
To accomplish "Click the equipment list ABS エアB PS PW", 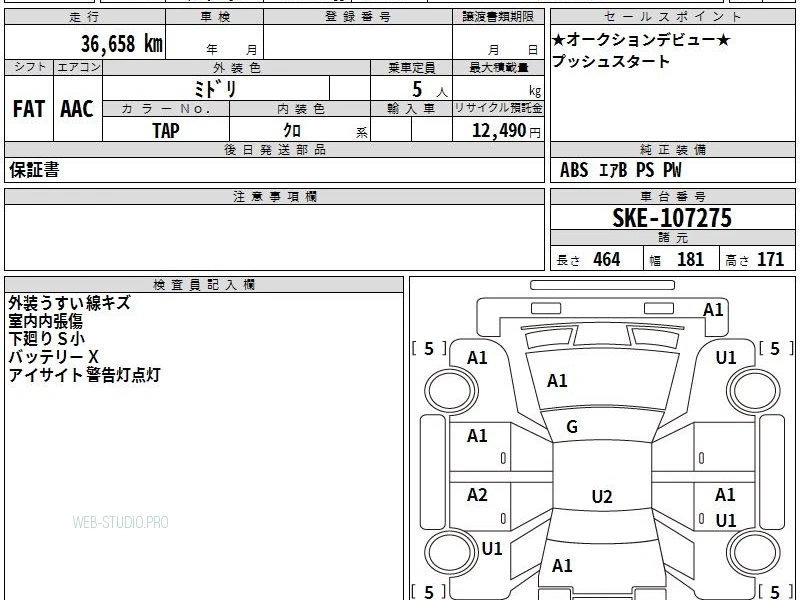I will [x=620, y=170].
